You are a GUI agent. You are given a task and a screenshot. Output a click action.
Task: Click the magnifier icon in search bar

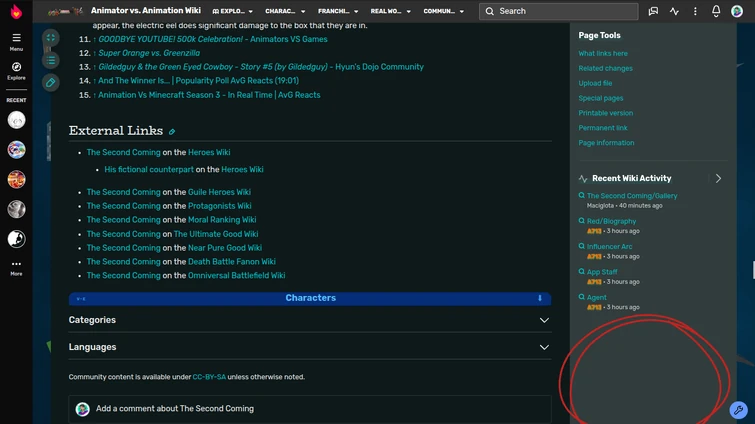pyautogui.click(x=490, y=11)
